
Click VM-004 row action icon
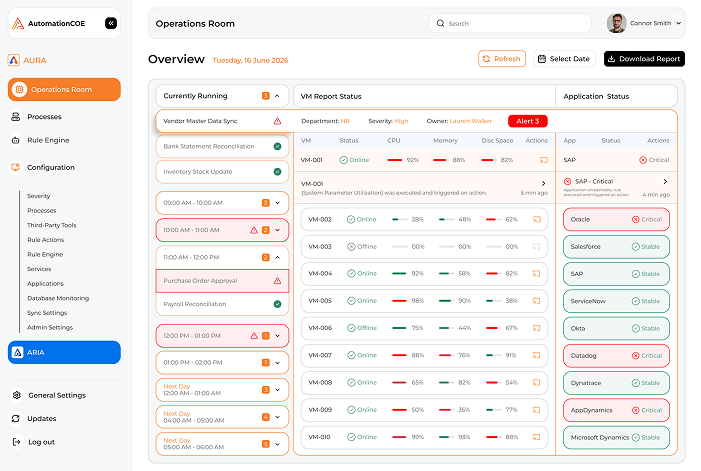coord(536,273)
